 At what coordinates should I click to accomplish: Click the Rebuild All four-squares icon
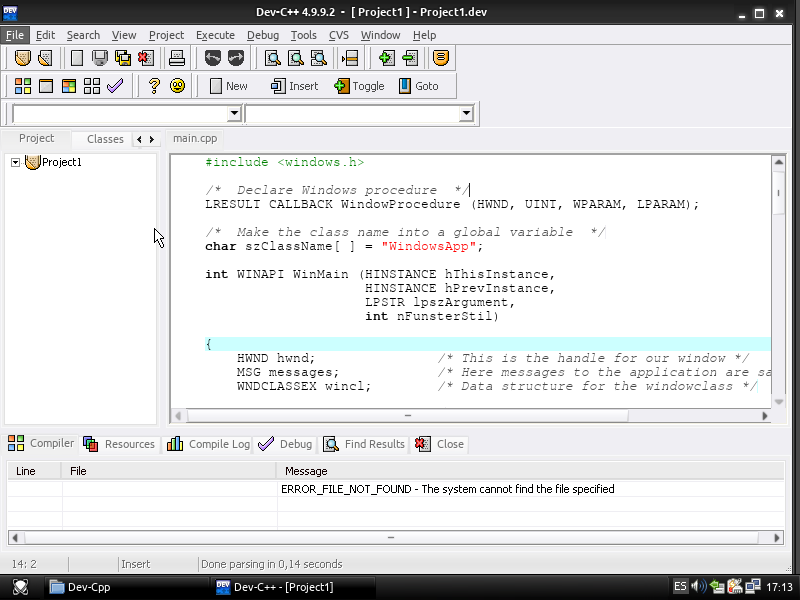pos(92,86)
